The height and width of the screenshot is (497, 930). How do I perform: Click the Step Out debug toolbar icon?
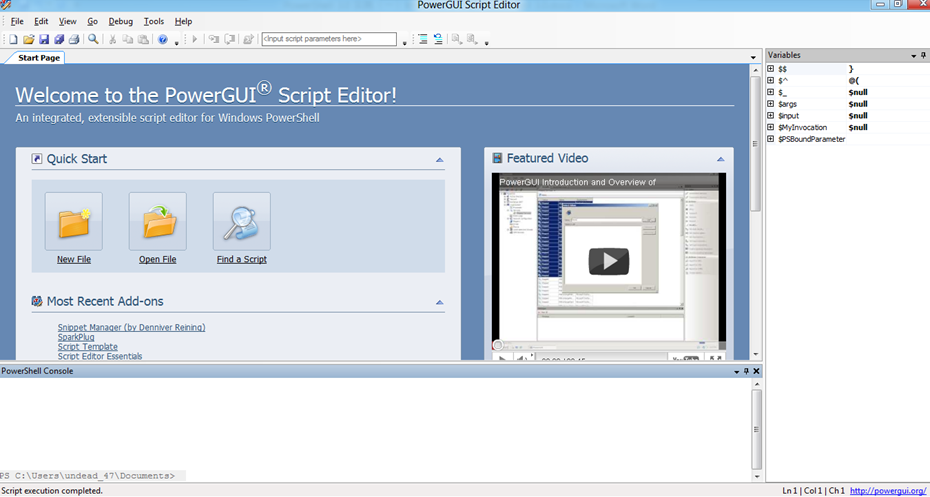tap(248, 39)
